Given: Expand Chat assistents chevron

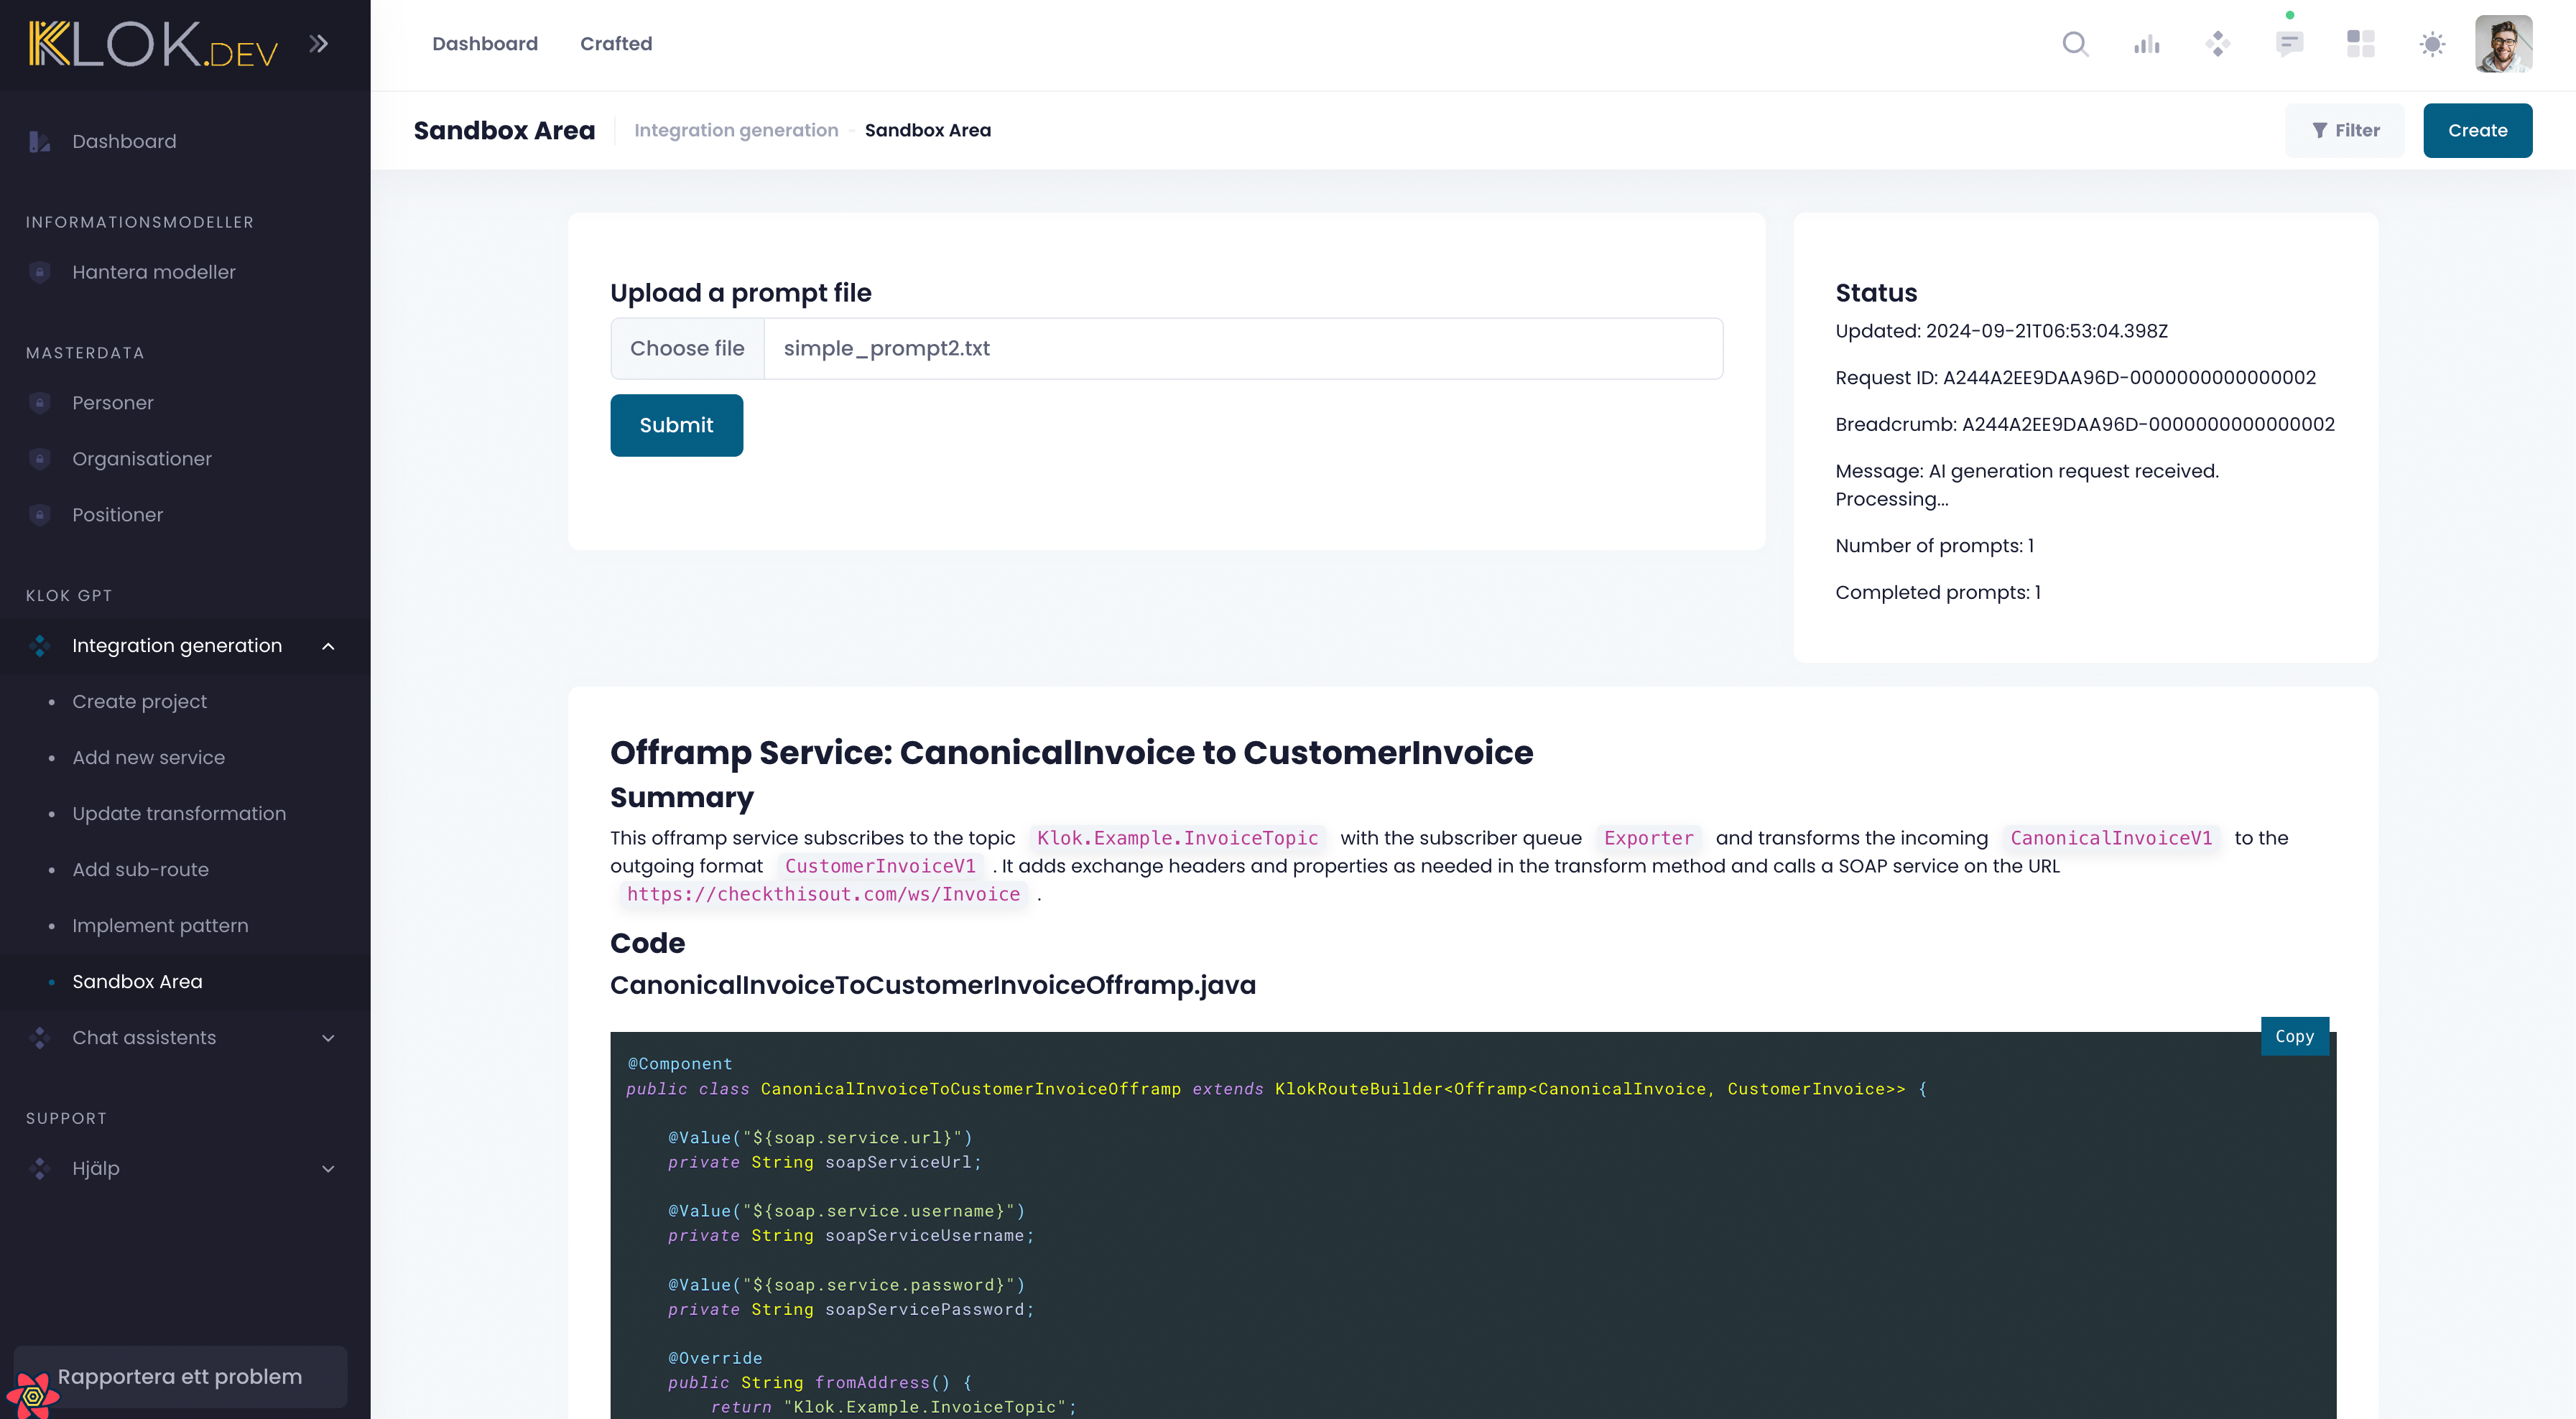Looking at the screenshot, I should click(x=328, y=1038).
